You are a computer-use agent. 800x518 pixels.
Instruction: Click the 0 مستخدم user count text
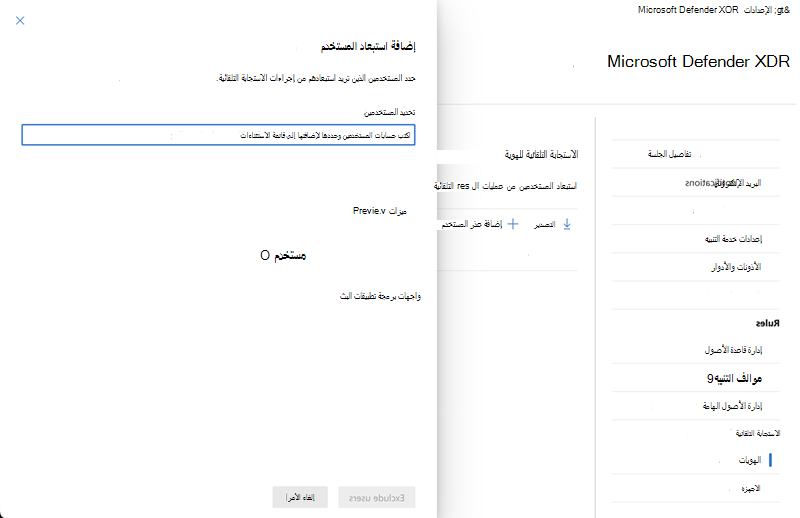tap(283, 255)
